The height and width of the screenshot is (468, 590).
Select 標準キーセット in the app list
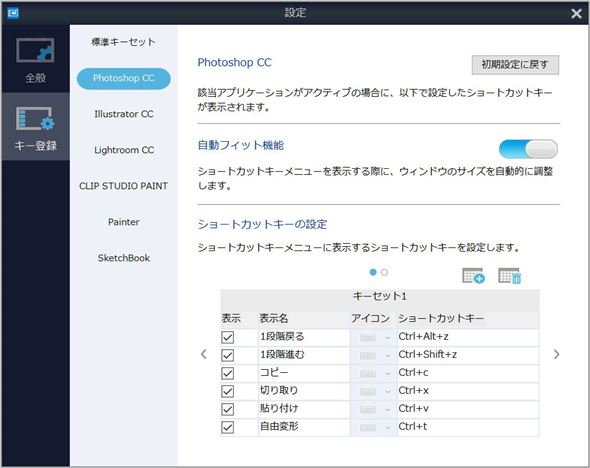click(123, 42)
